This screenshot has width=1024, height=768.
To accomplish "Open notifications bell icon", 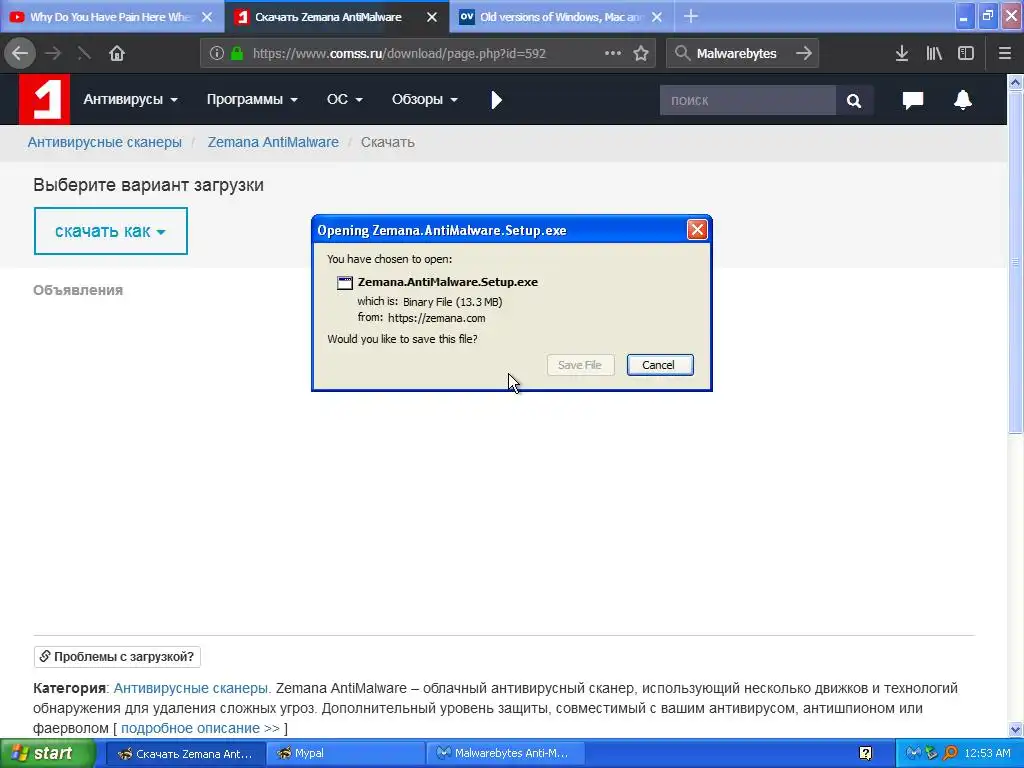I will coord(963,100).
